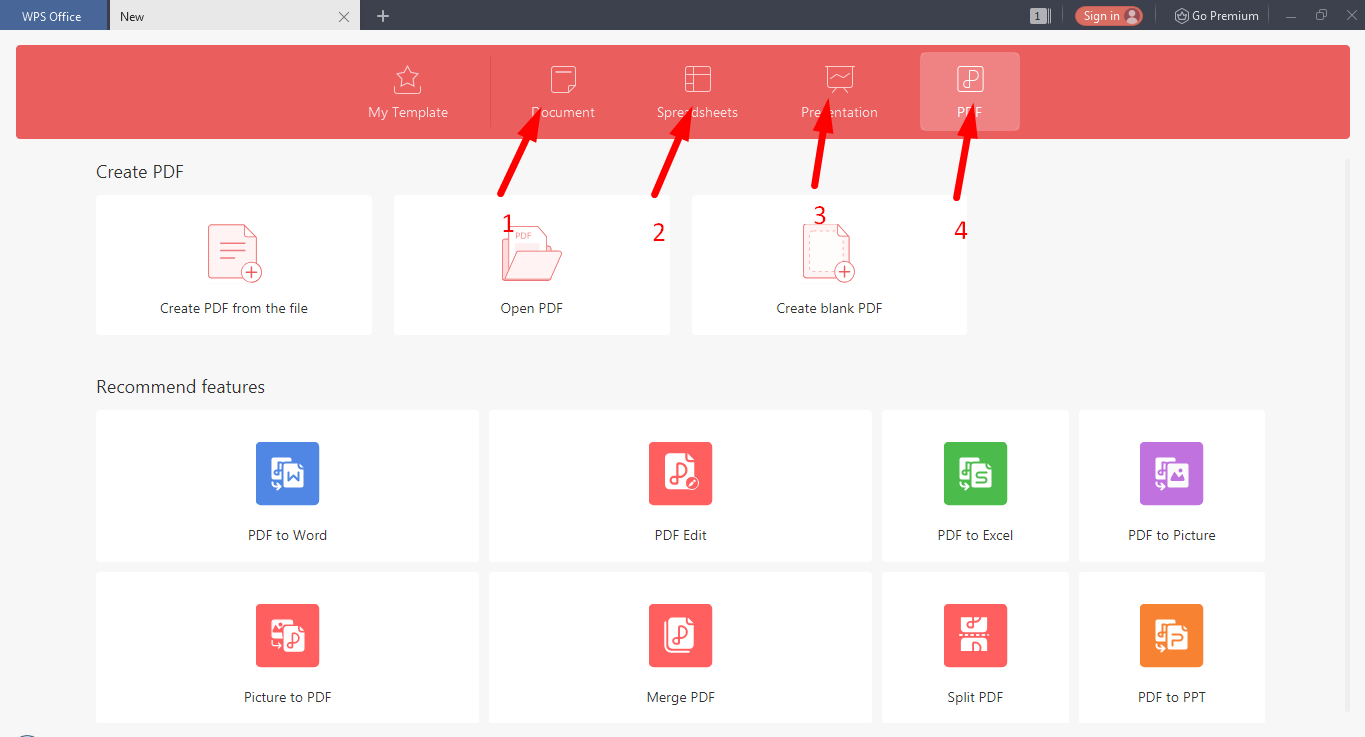Open the PDF to Word converter
Screen dimensions: 1365x737
[x=287, y=486]
